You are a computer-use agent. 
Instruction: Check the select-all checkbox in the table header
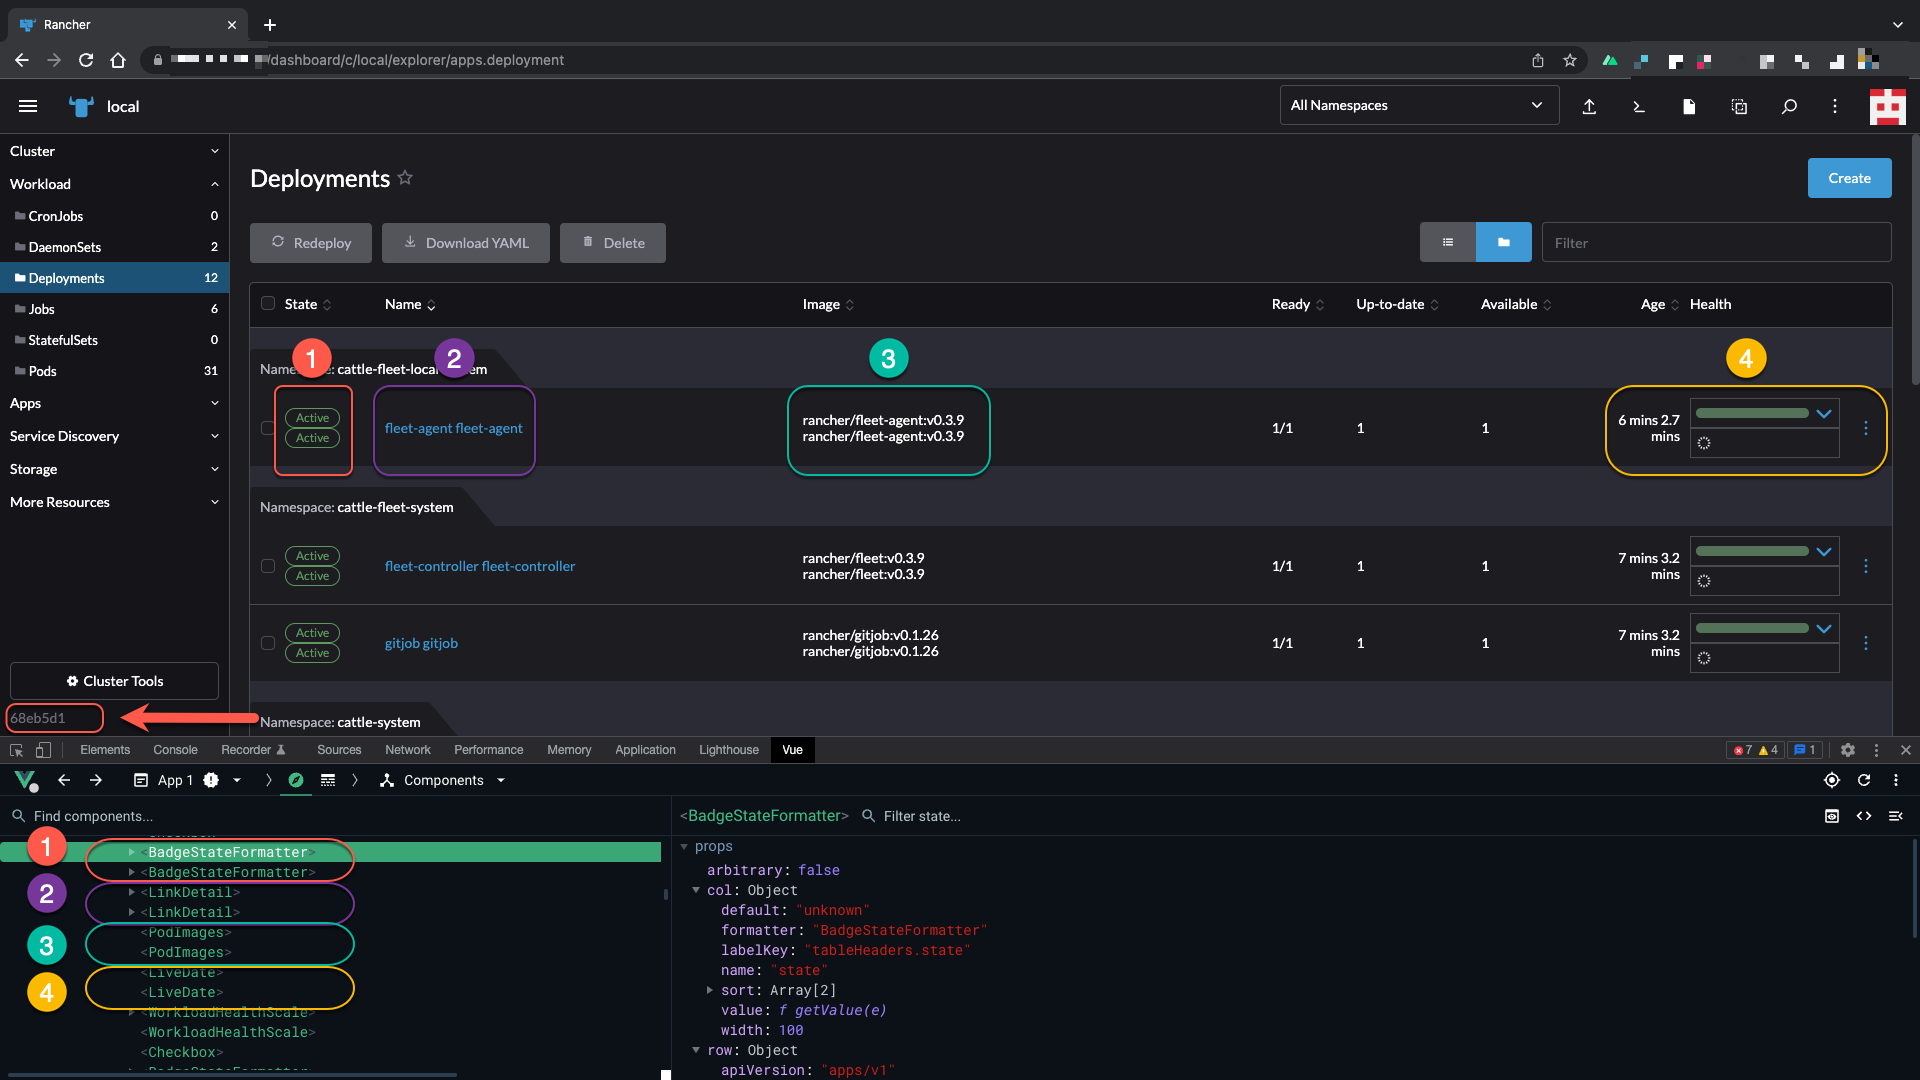point(267,303)
